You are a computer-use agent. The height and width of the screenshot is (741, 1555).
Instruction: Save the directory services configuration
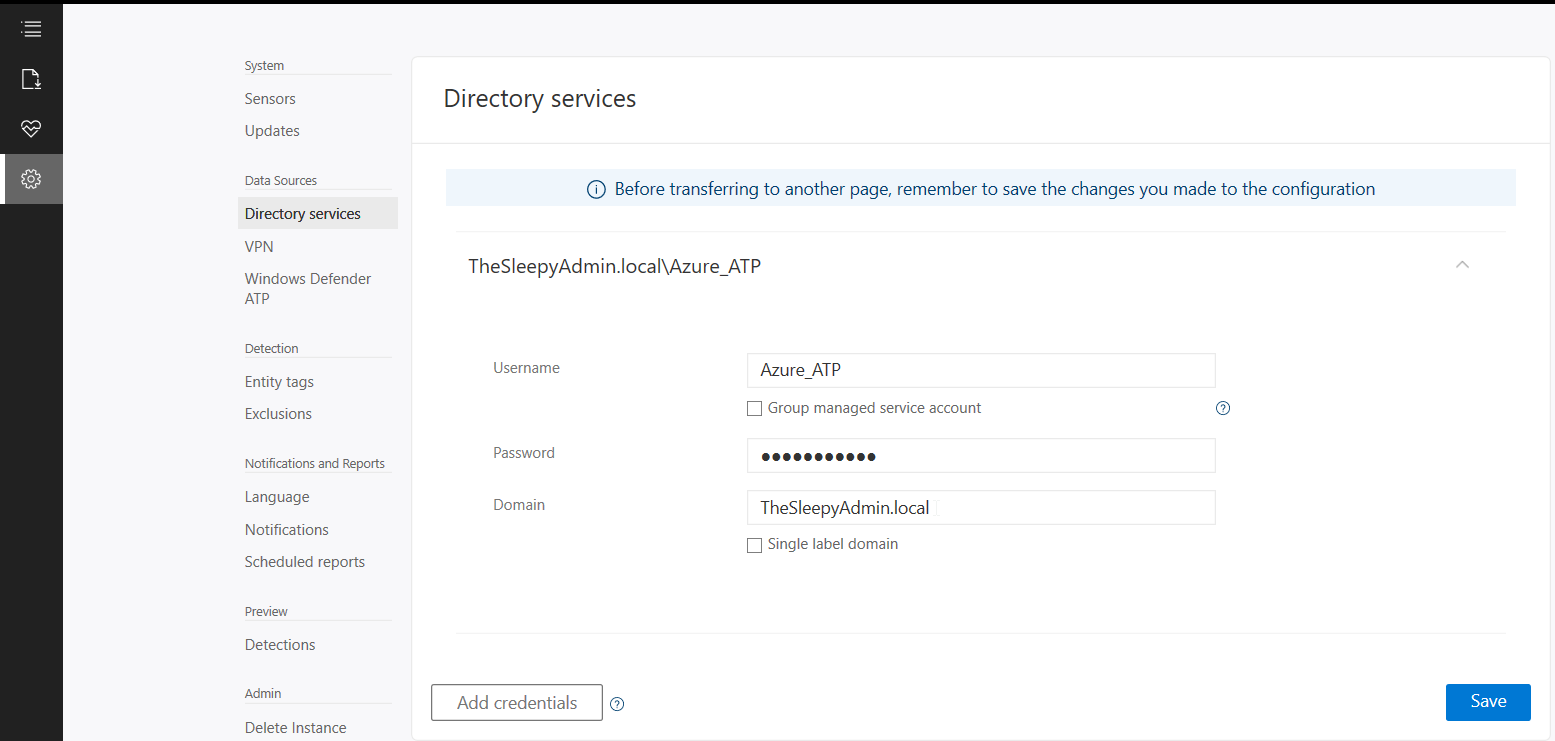pos(1487,702)
